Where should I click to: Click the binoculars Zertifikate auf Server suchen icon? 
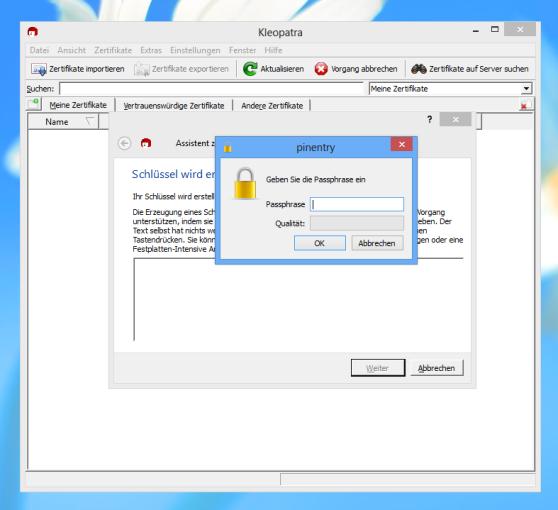coord(418,69)
